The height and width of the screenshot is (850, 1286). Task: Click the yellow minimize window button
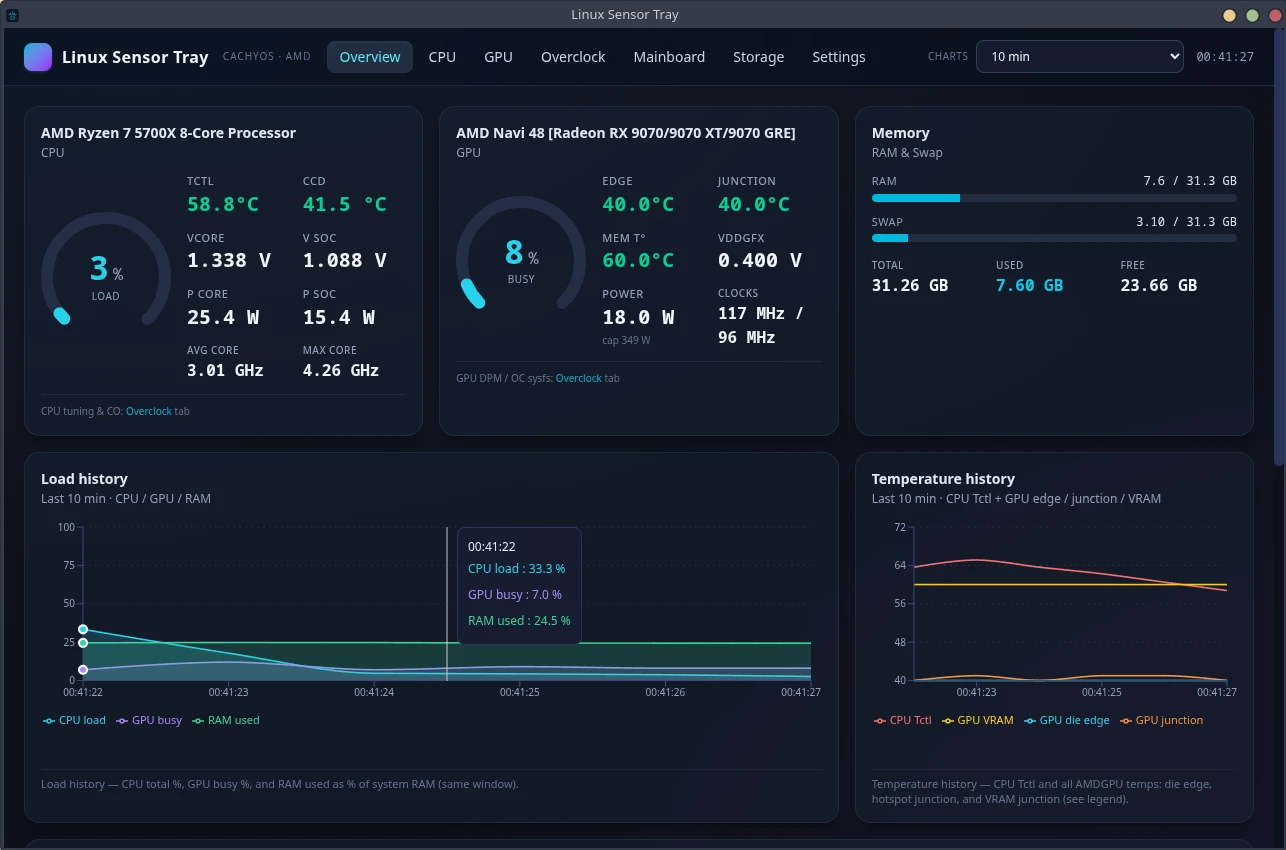click(x=1230, y=15)
